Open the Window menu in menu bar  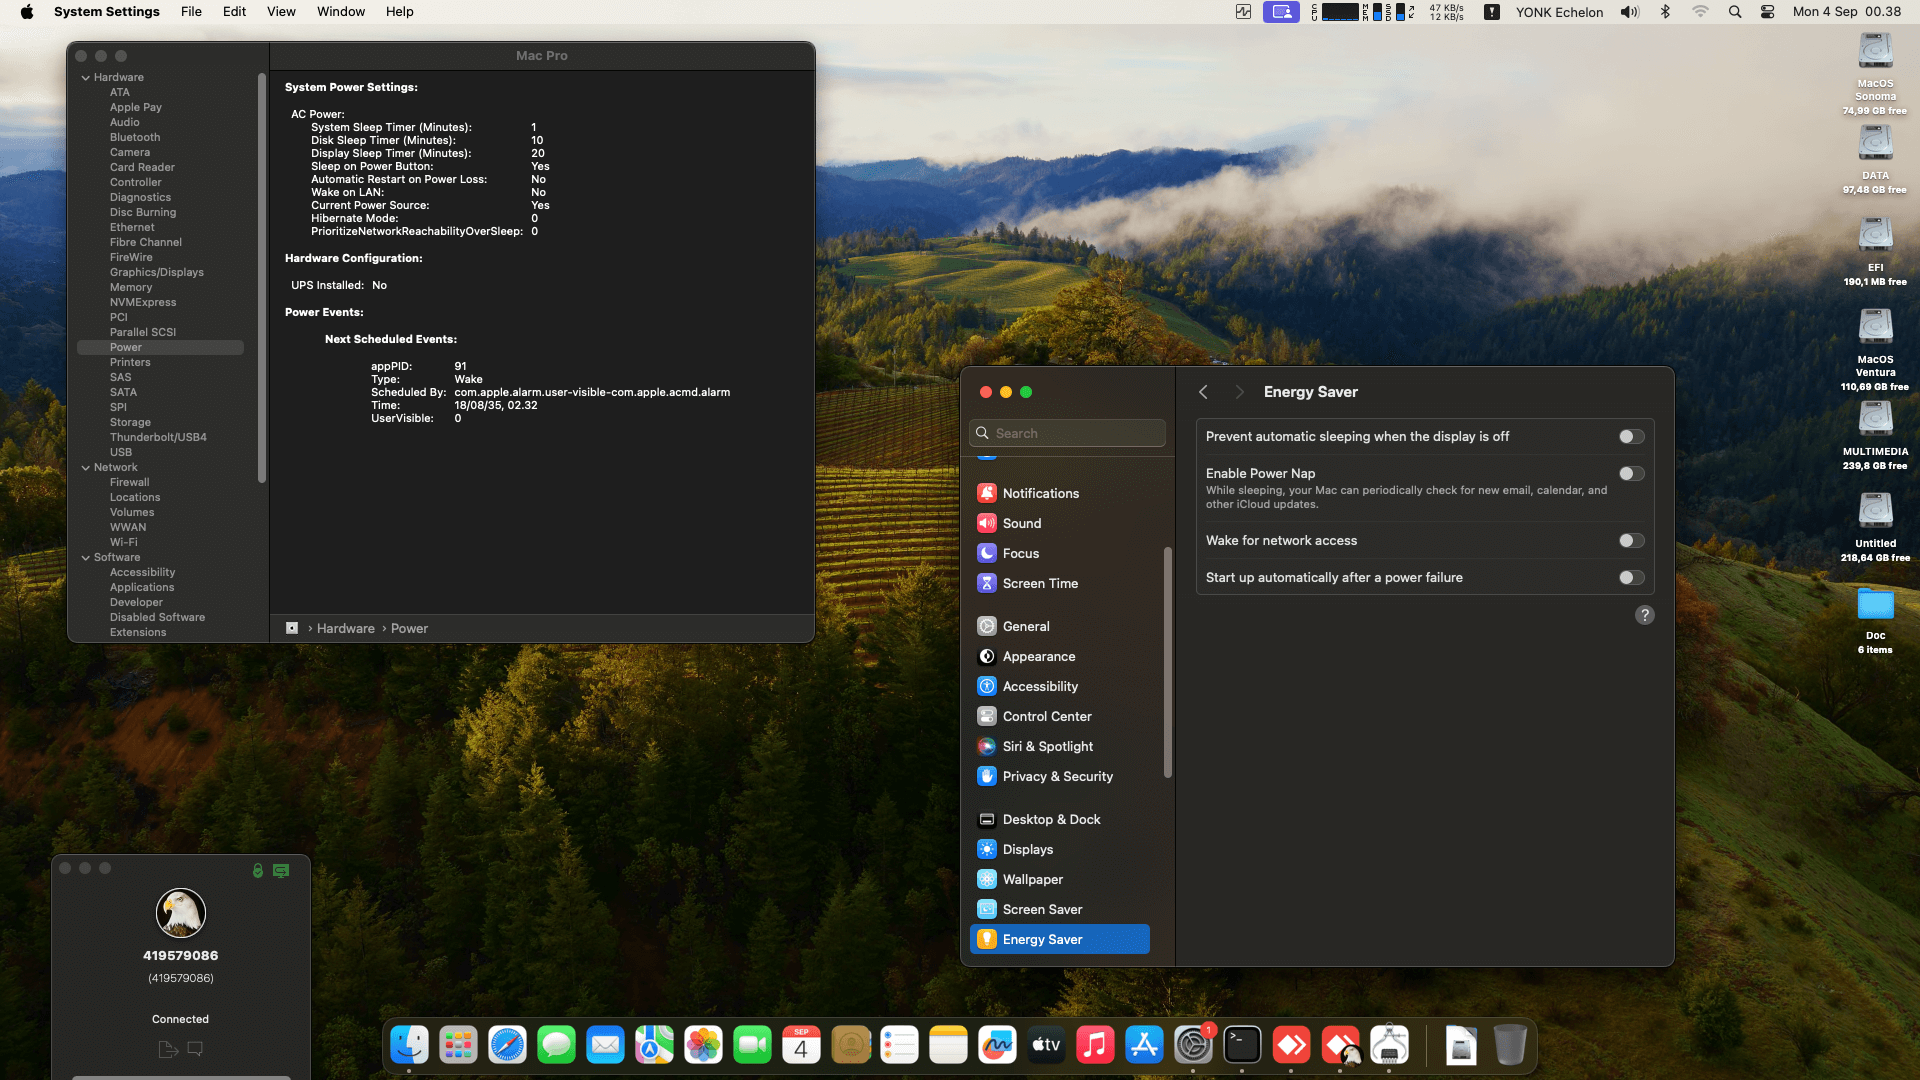coord(340,12)
